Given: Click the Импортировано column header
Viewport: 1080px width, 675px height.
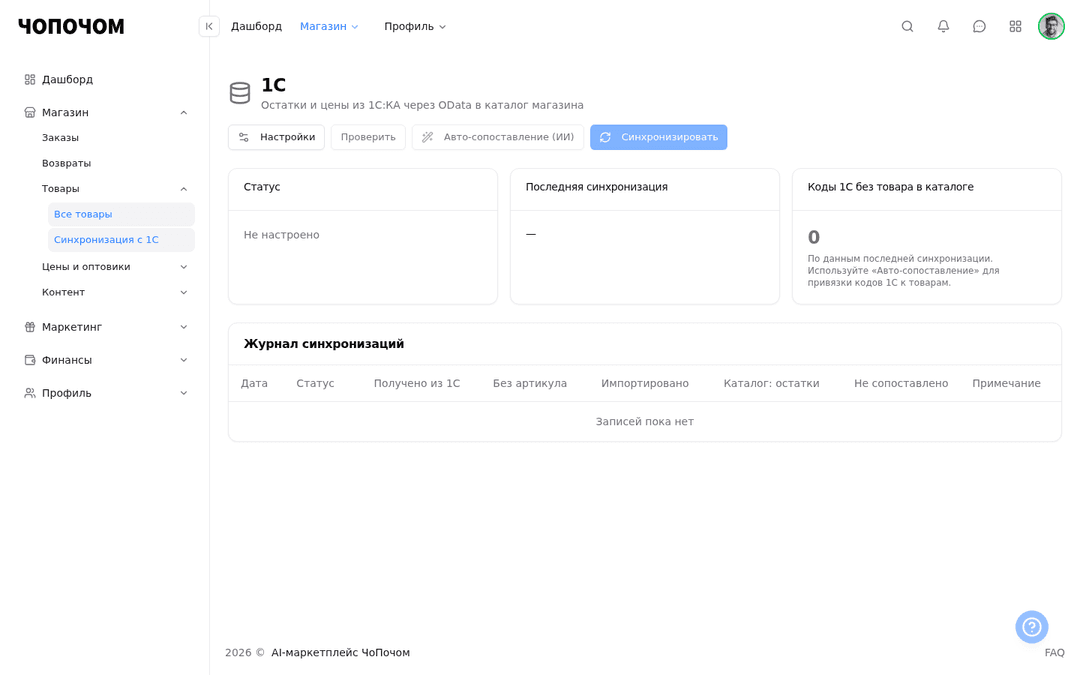Looking at the screenshot, I should point(645,384).
